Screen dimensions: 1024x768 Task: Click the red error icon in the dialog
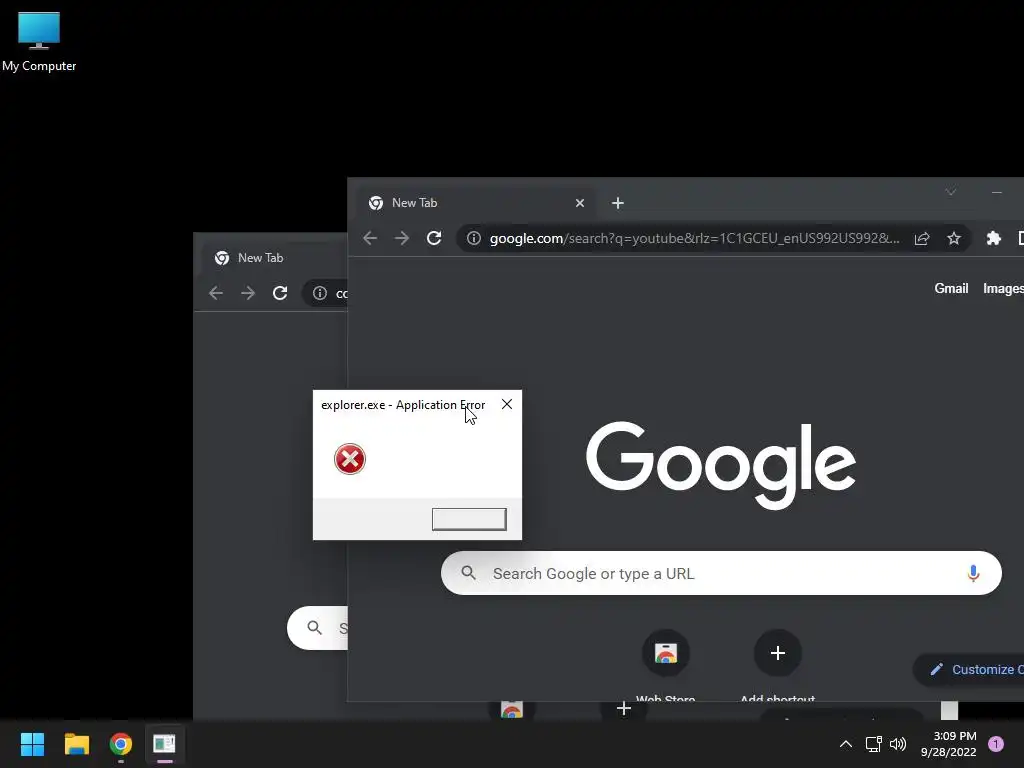point(350,459)
